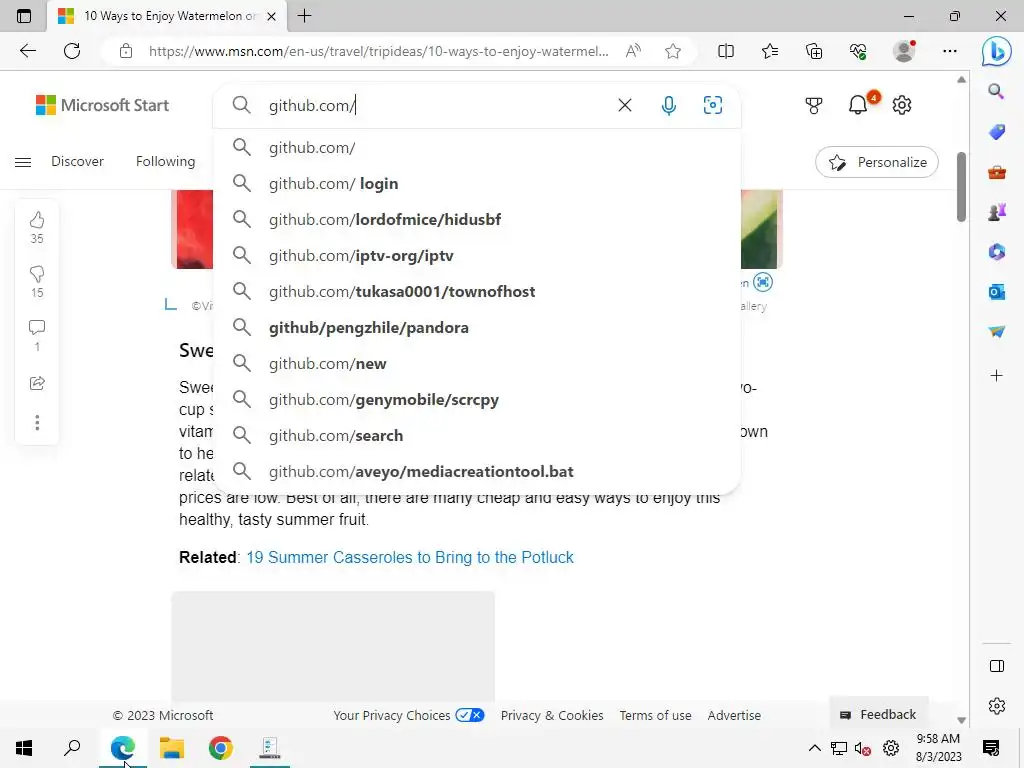Click the Personalize button
Viewport: 1024px width, 768px height.
876,162
